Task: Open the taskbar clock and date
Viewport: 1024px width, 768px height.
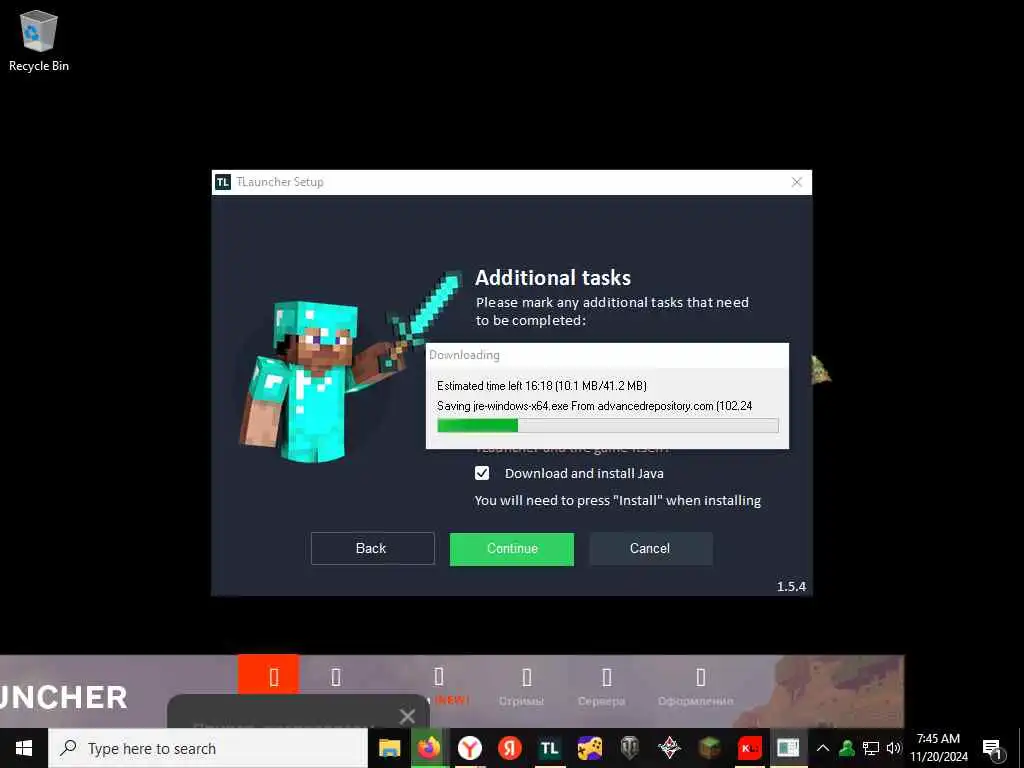Action: tap(939, 748)
